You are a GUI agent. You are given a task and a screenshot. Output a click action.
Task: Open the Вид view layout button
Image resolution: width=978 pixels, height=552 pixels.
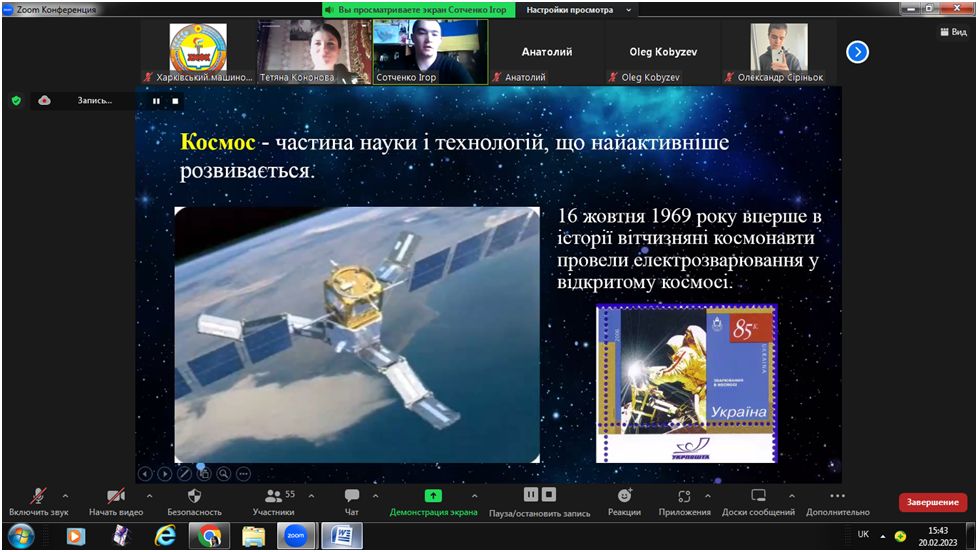(x=954, y=32)
